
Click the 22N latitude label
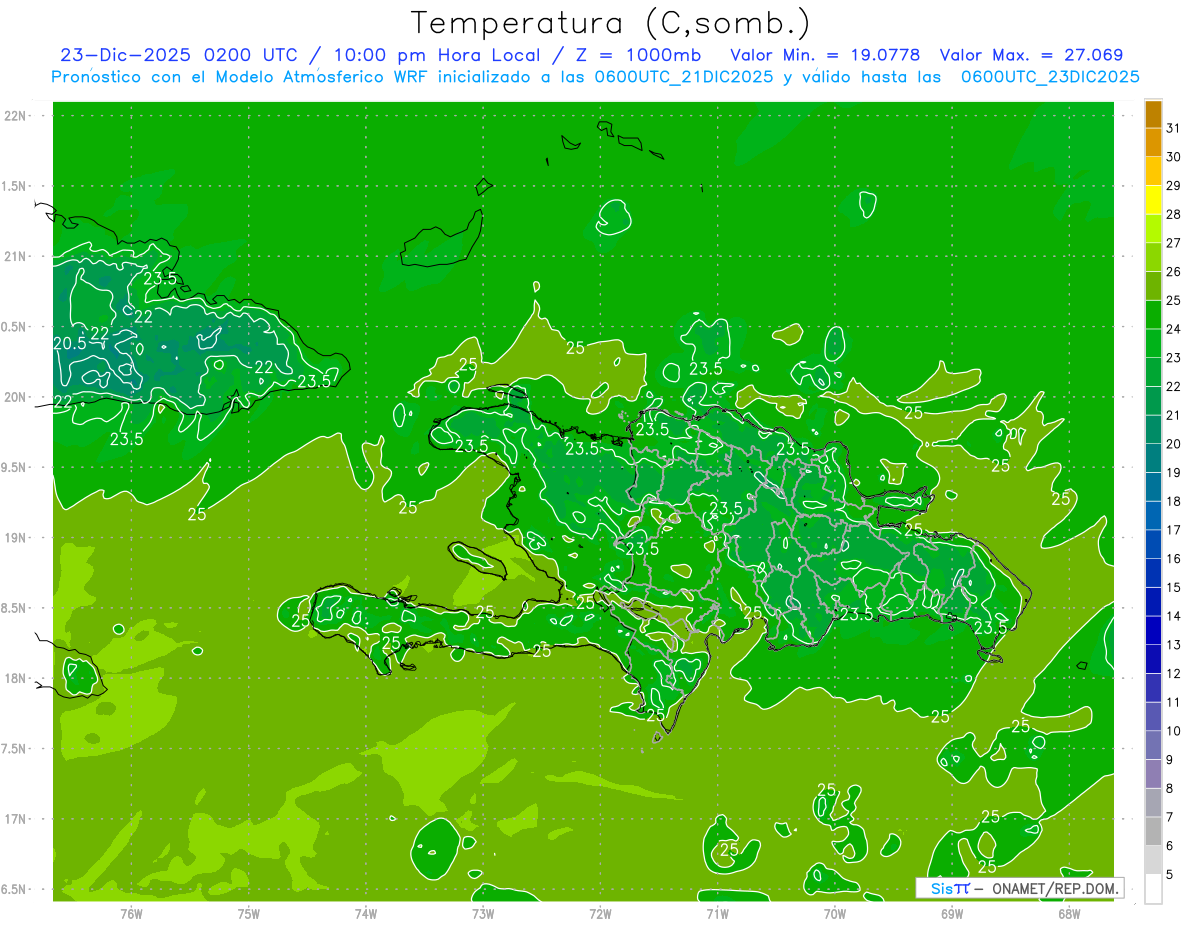tap(15, 116)
